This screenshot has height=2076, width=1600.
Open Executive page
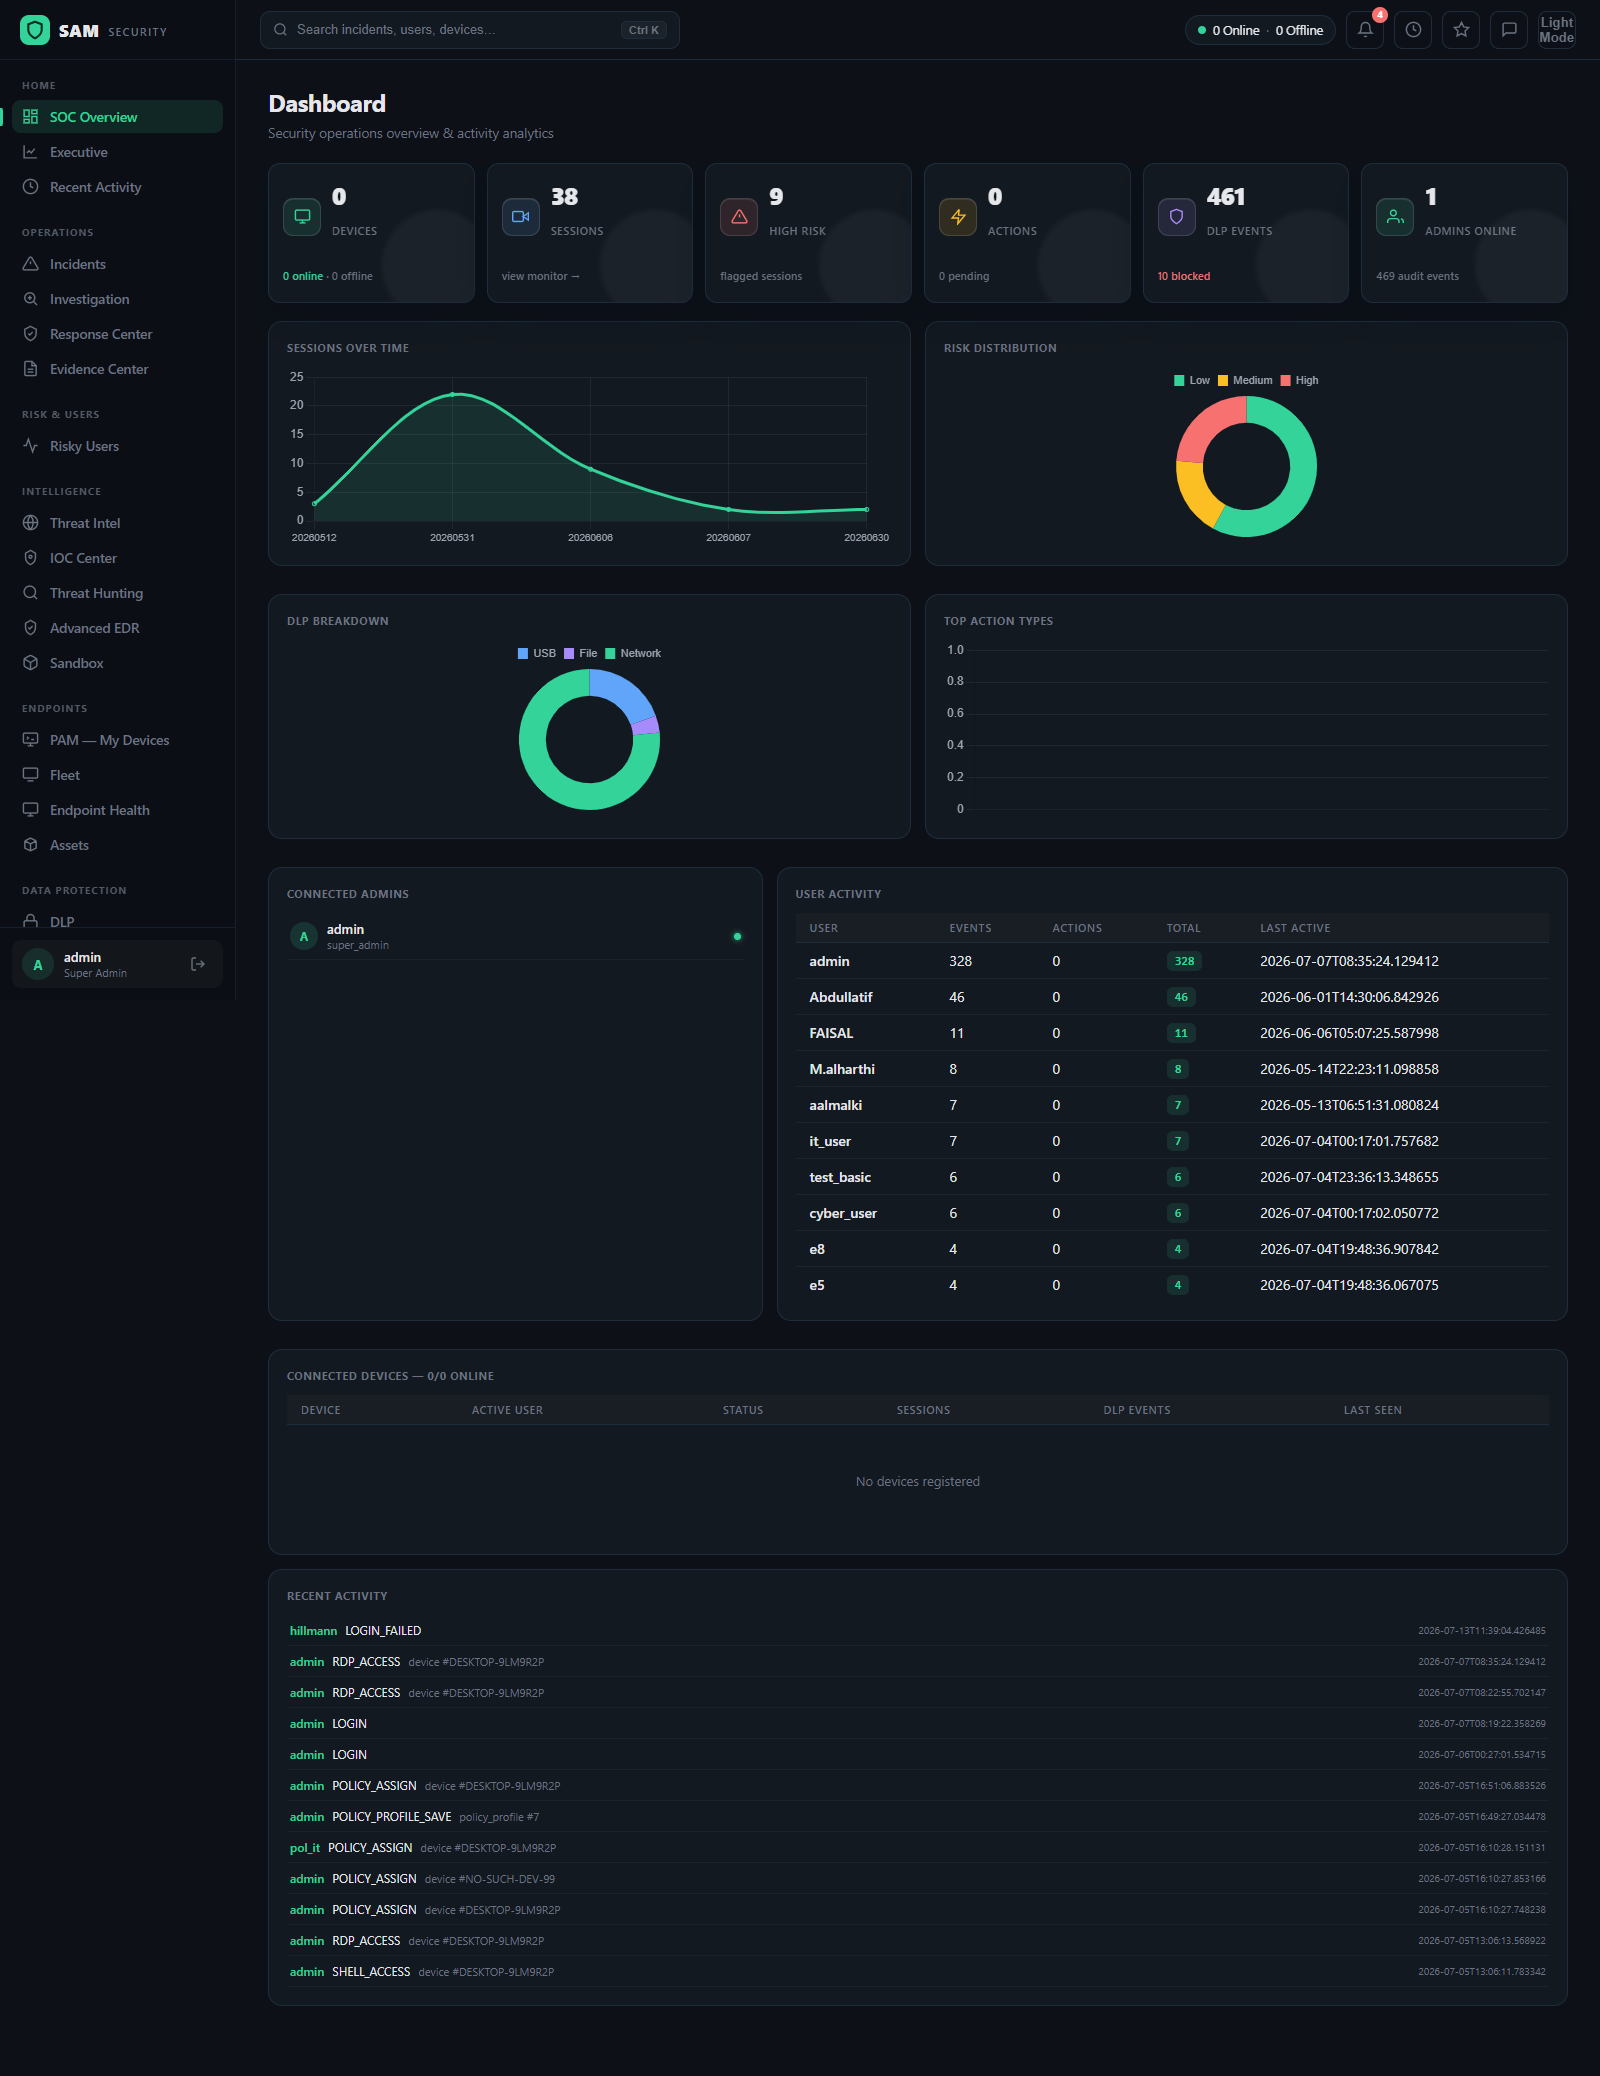(117, 152)
